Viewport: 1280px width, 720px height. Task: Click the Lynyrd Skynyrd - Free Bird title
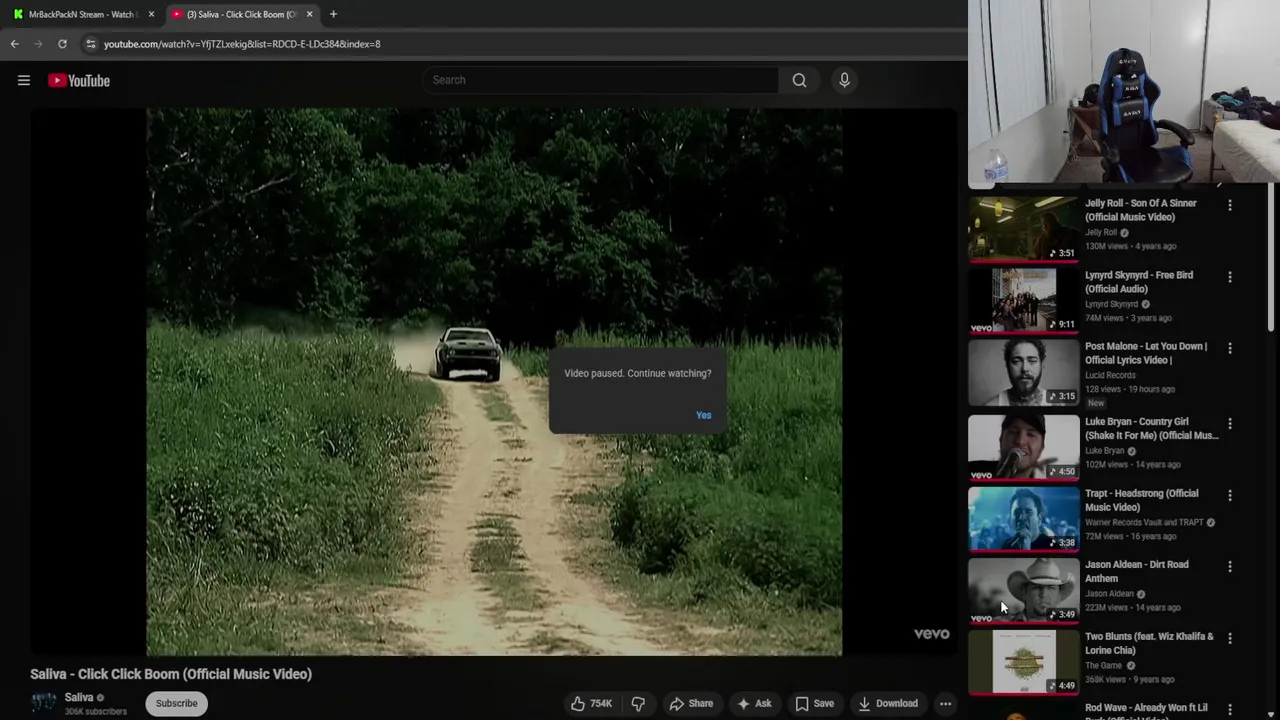[1139, 282]
